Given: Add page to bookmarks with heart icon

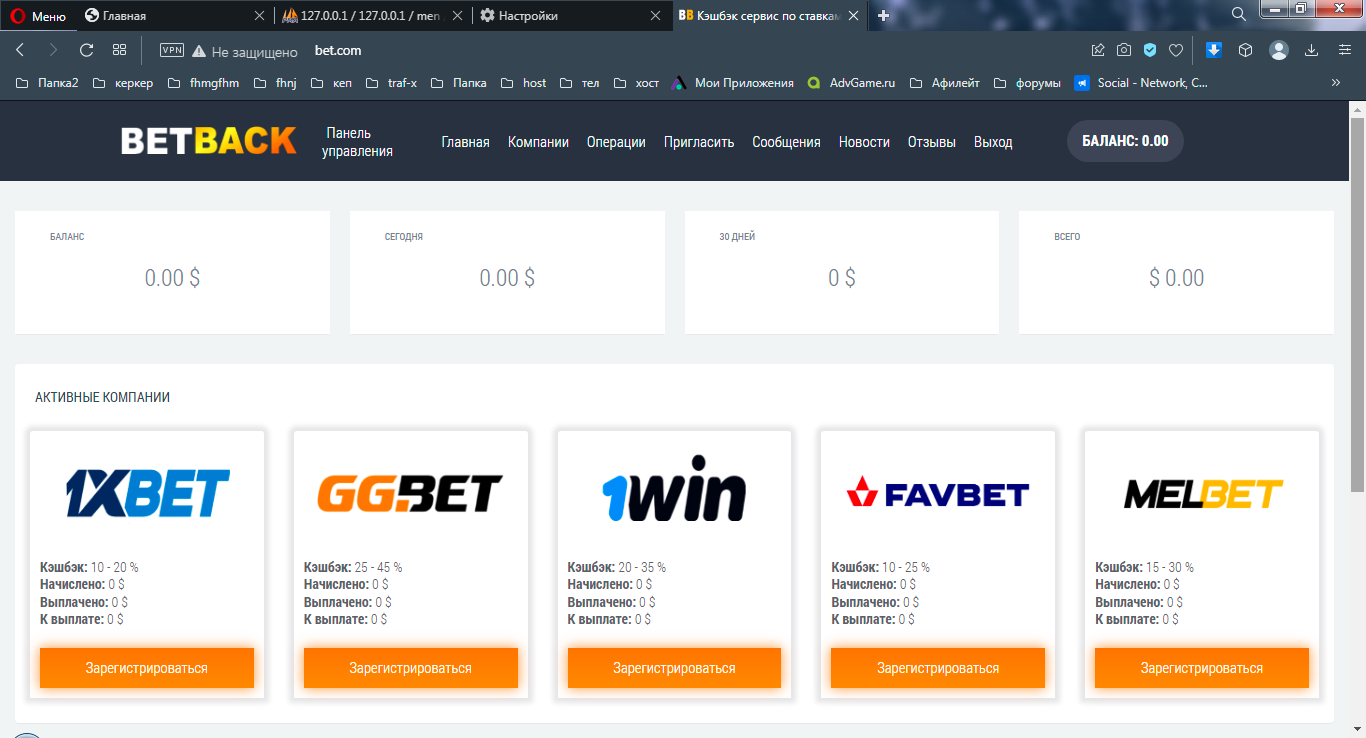Looking at the screenshot, I should click(1176, 50).
